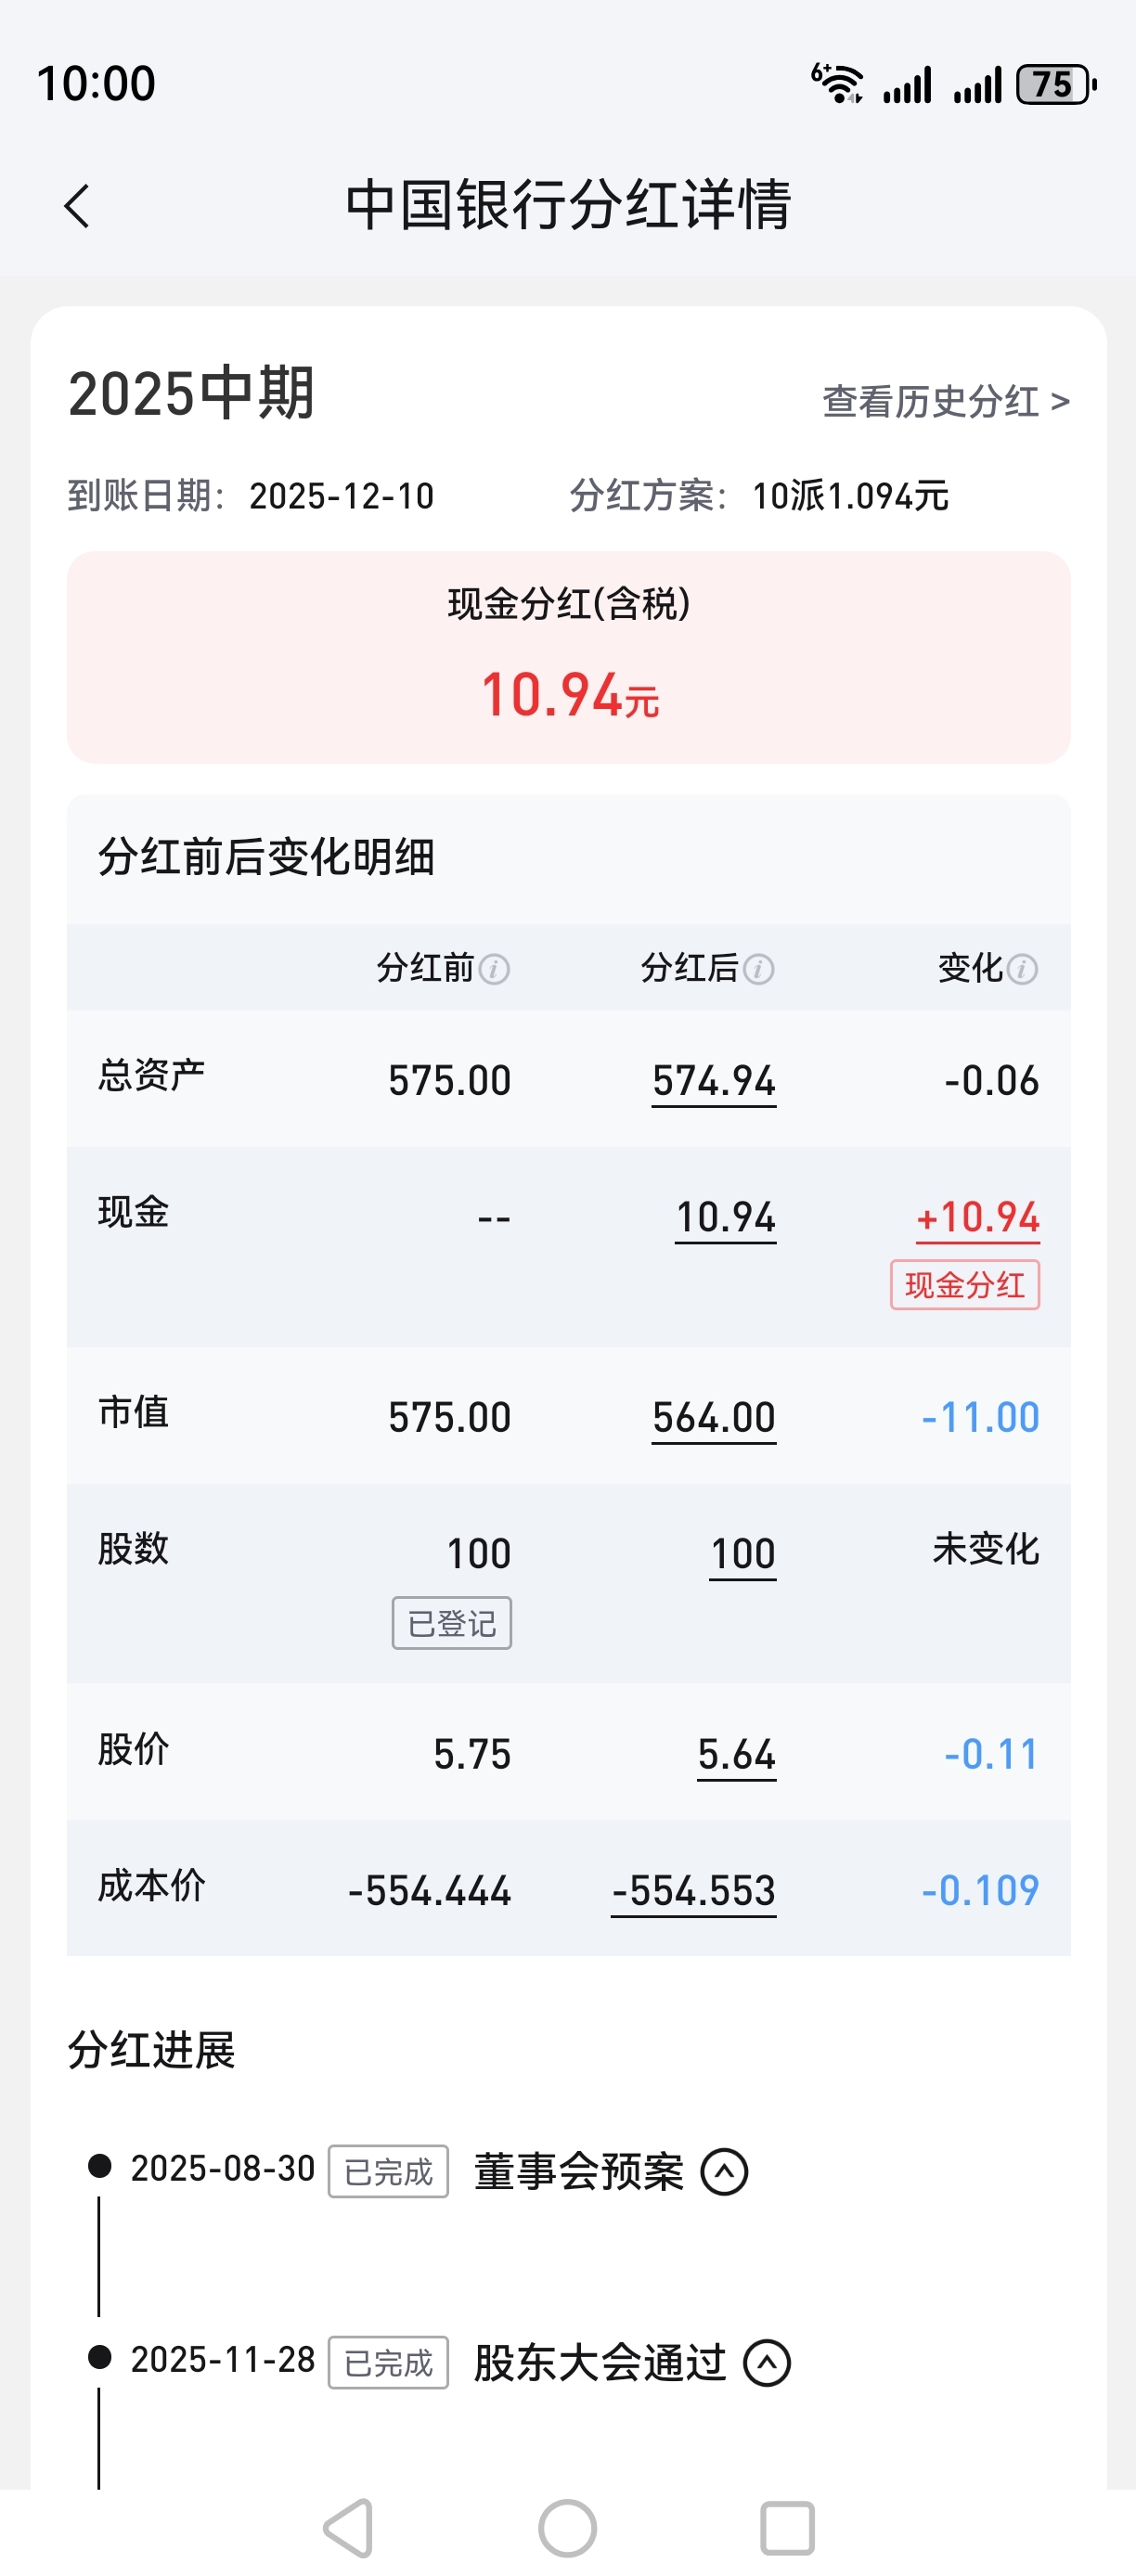Screen dimensions: 1136x2576
Task: Tap info icon next to 变化
Action: point(1022,969)
